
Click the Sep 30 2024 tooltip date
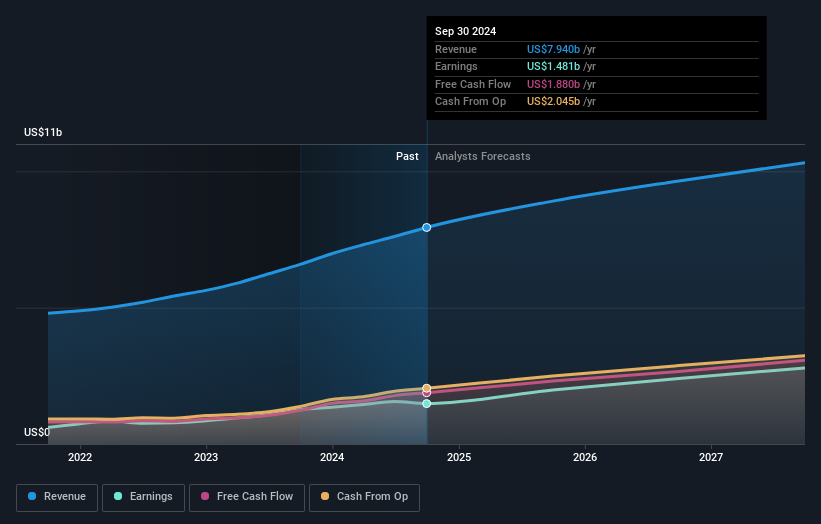tap(465, 31)
